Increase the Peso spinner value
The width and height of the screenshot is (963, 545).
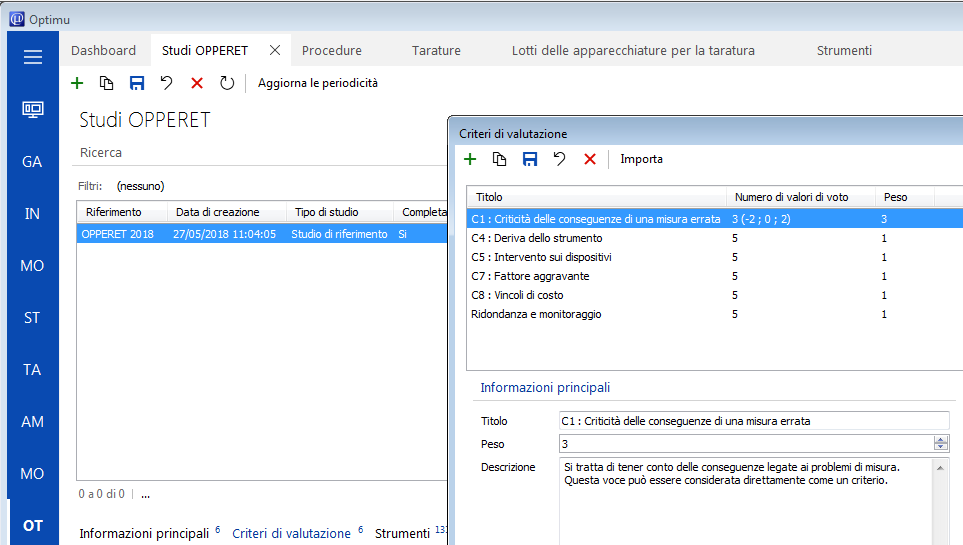(x=941, y=439)
